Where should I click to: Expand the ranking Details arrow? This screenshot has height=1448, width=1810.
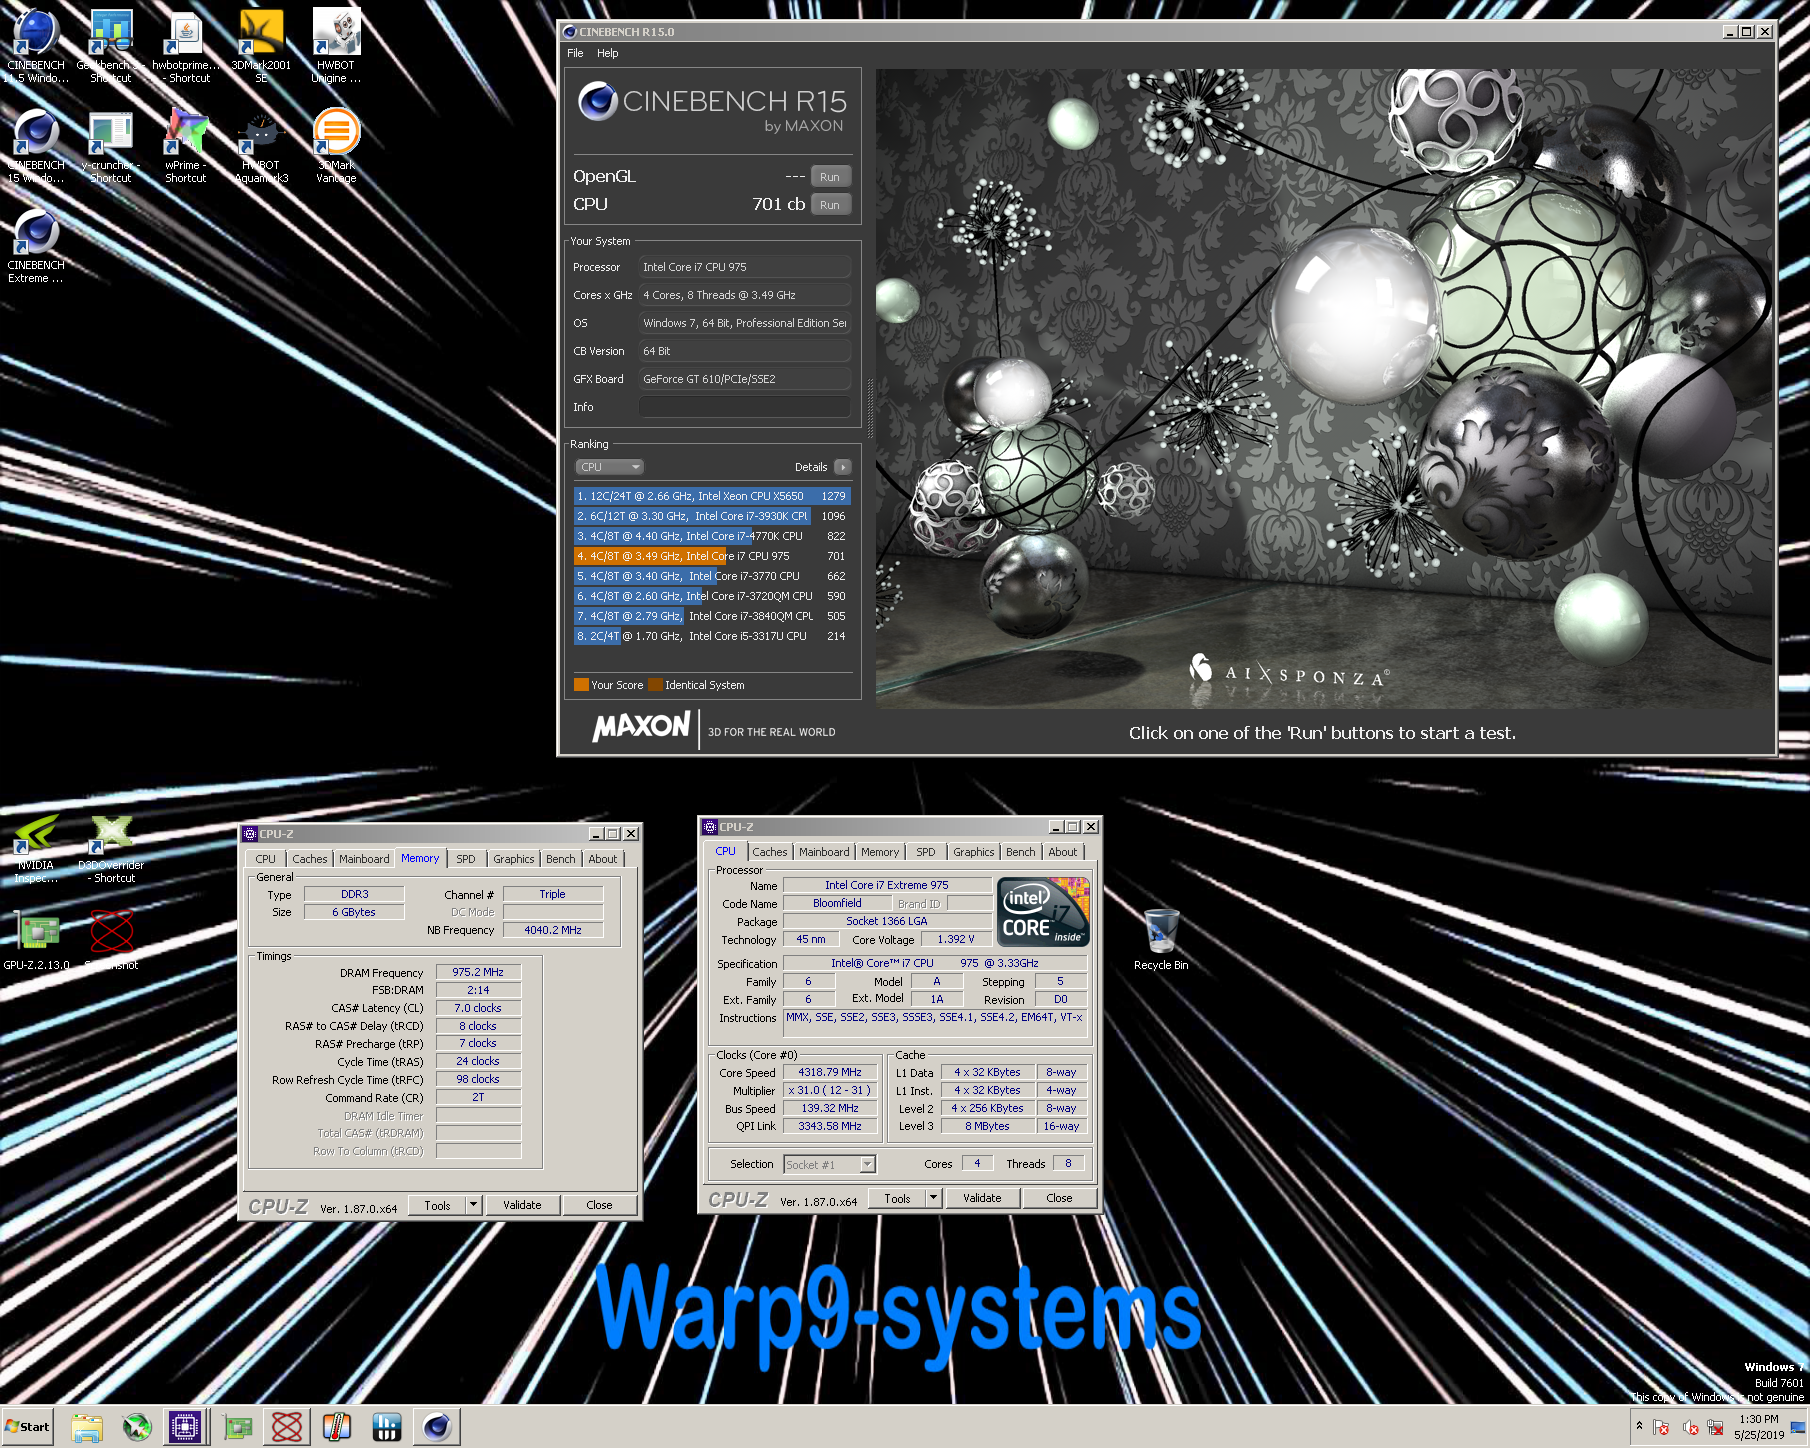(843, 467)
